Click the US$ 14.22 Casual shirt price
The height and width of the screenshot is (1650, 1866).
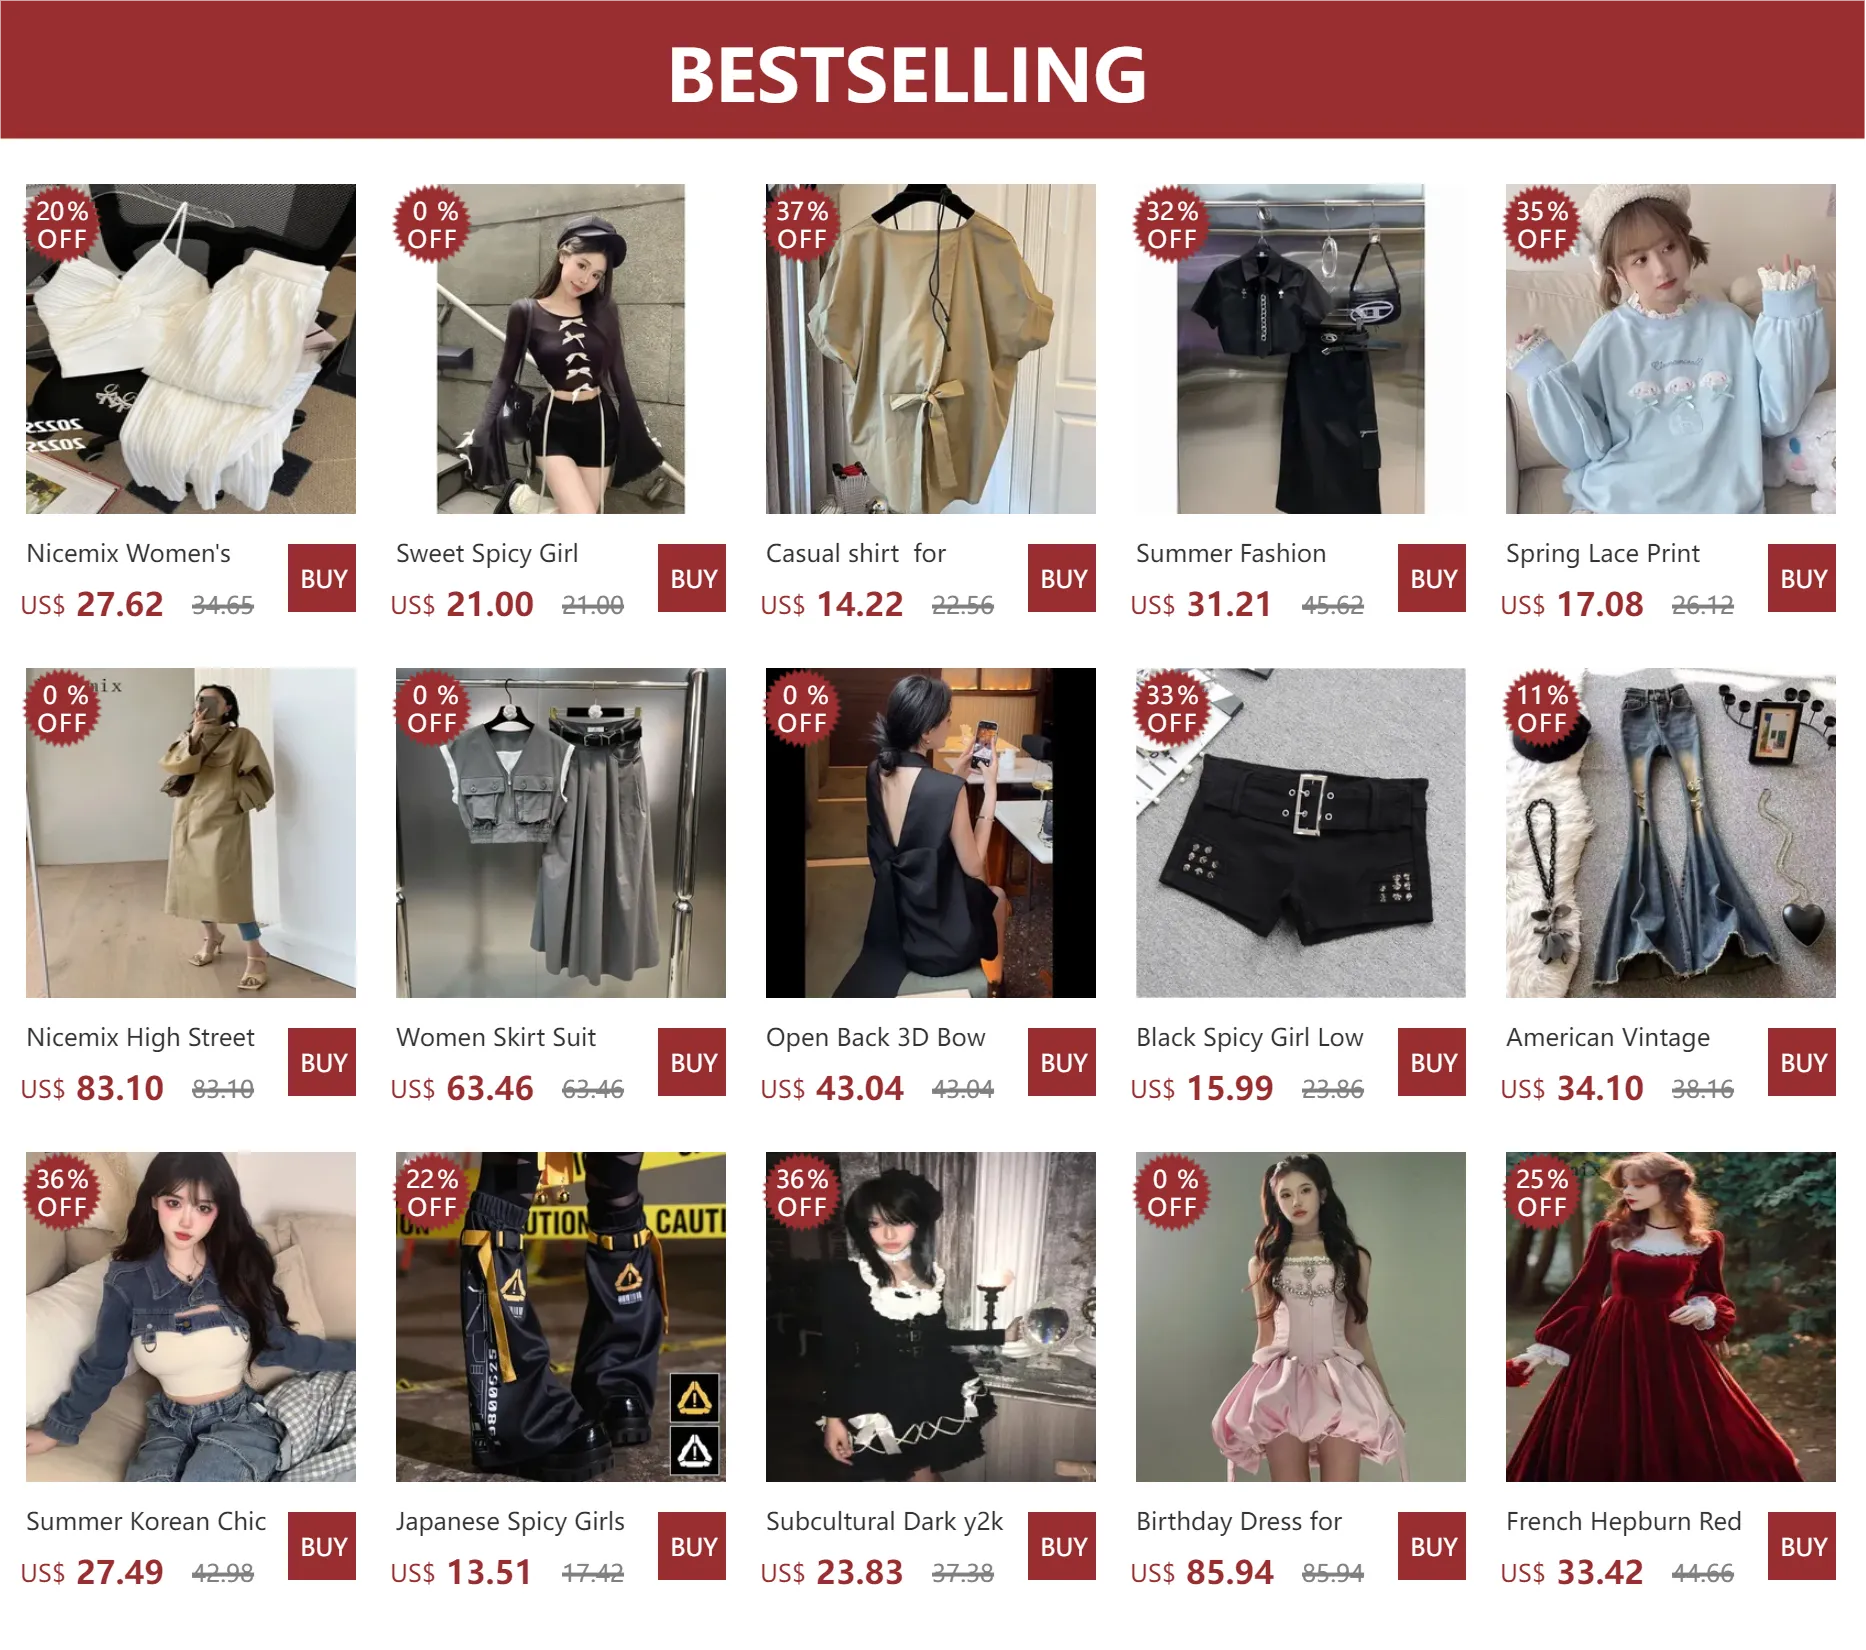click(832, 604)
